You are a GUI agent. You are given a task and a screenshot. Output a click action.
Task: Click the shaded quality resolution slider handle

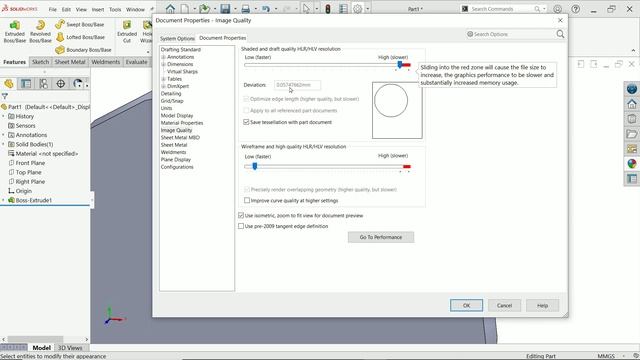point(400,64)
